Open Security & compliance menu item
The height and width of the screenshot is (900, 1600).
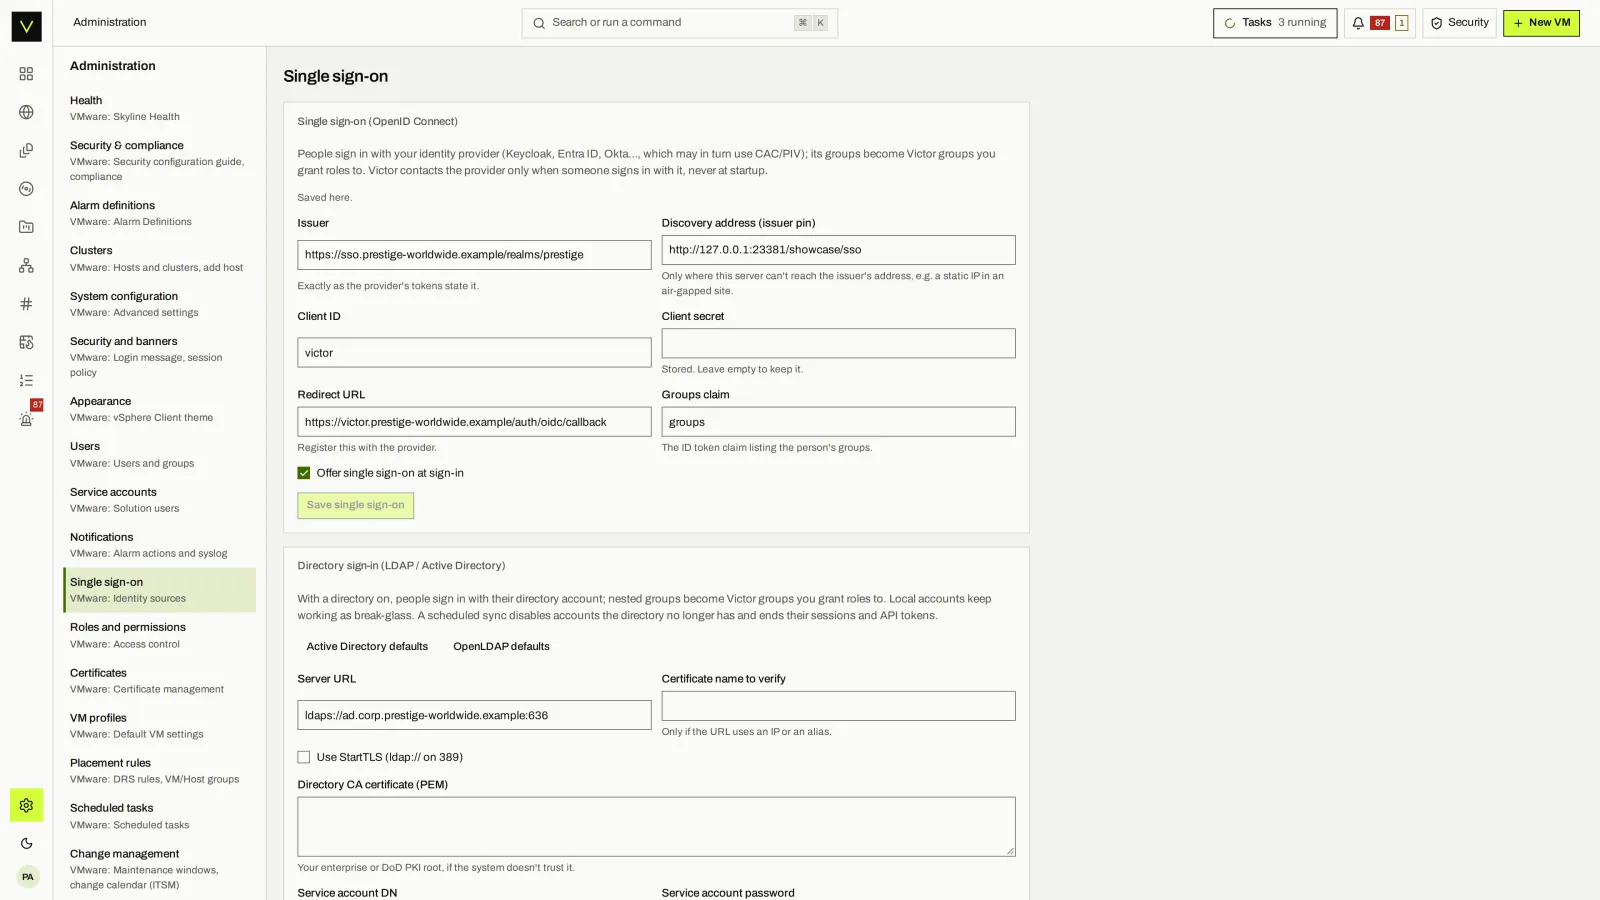click(x=159, y=161)
